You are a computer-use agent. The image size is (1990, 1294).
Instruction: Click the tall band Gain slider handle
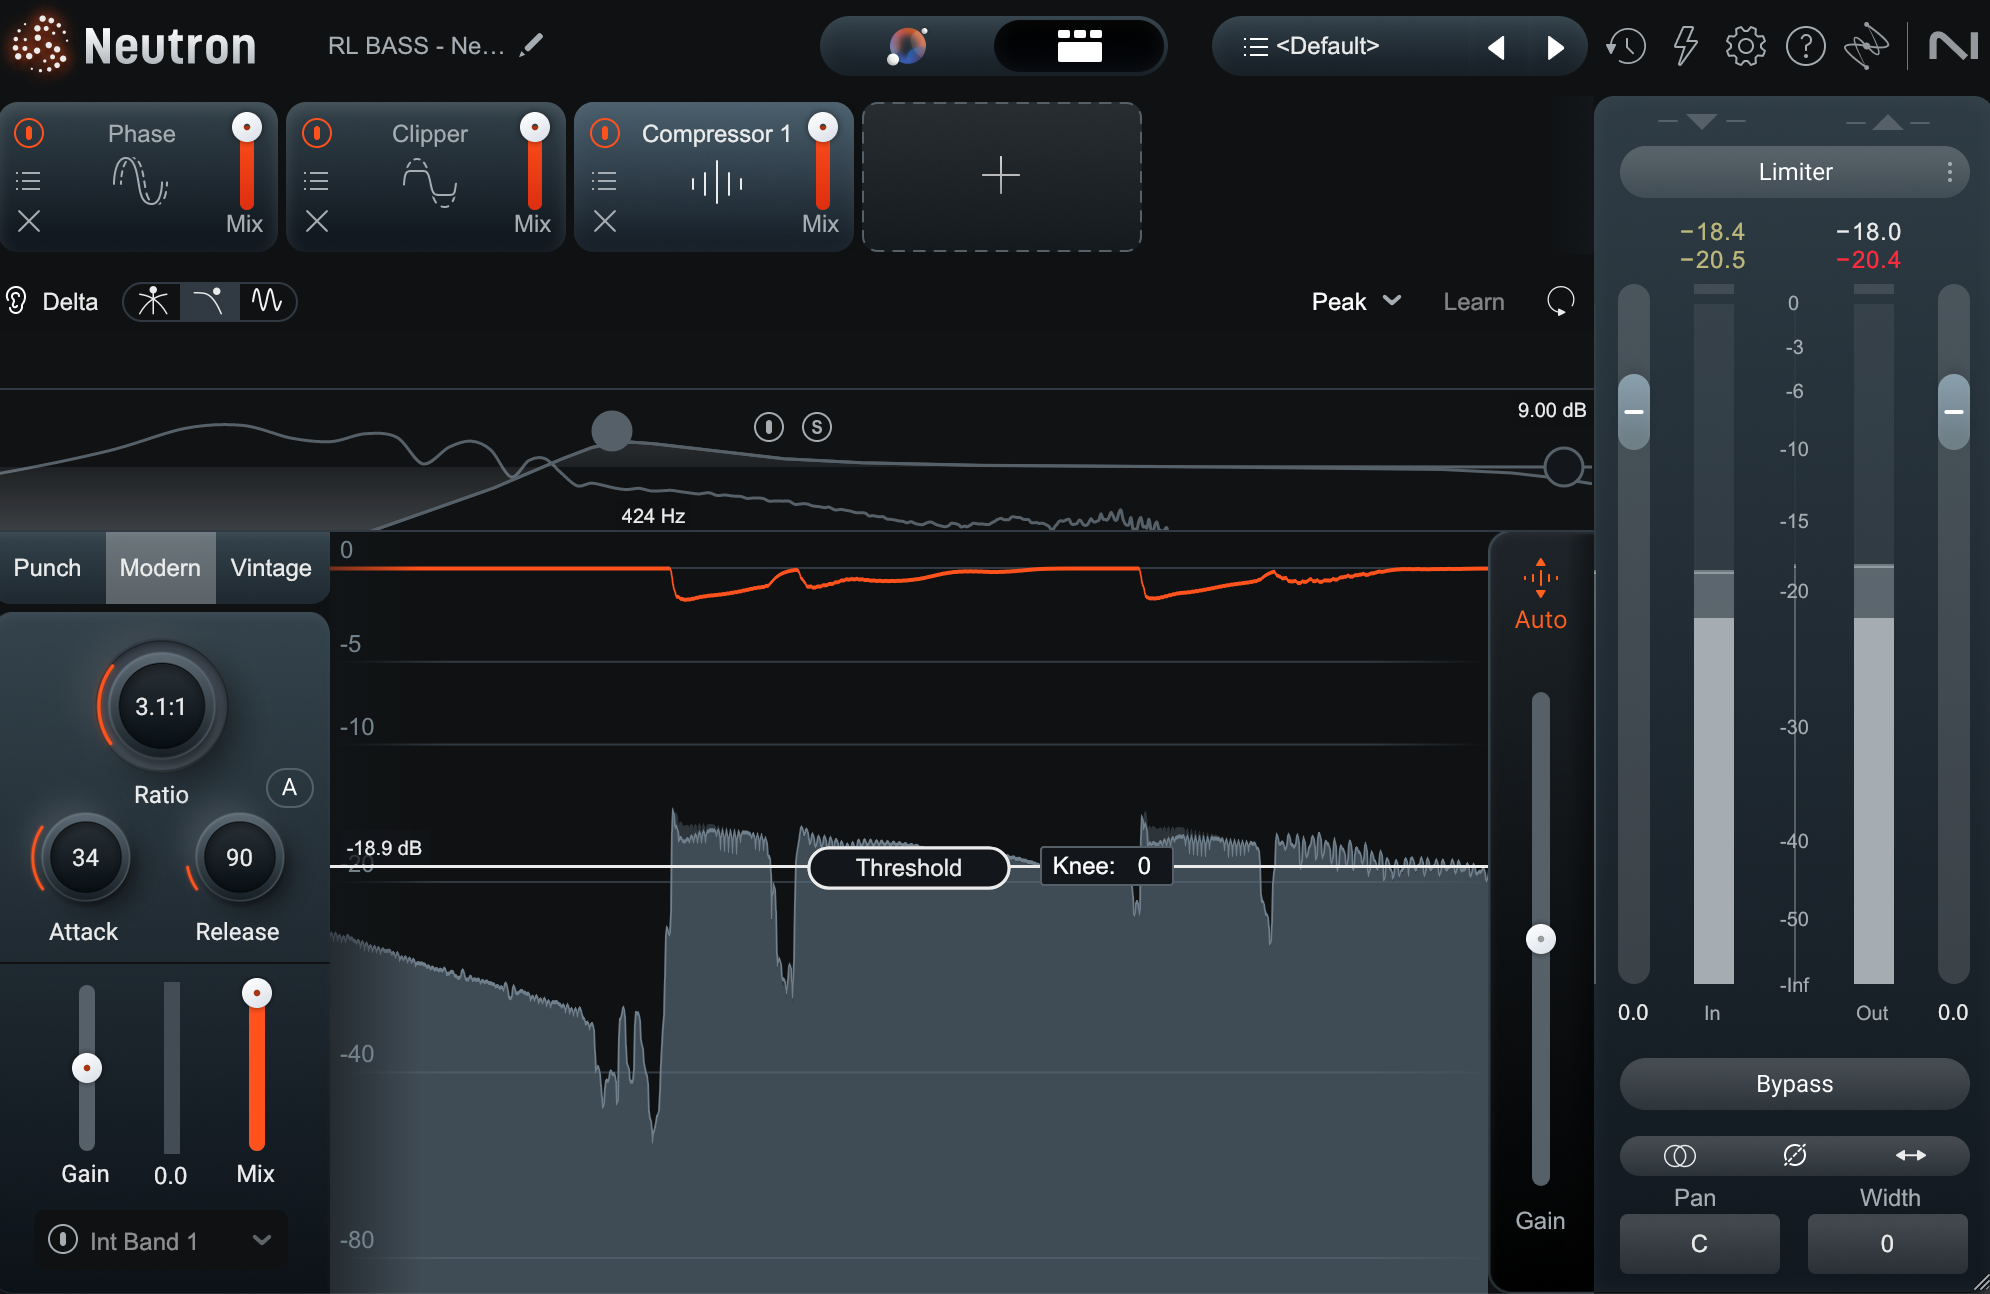click(x=1541, y=939)
